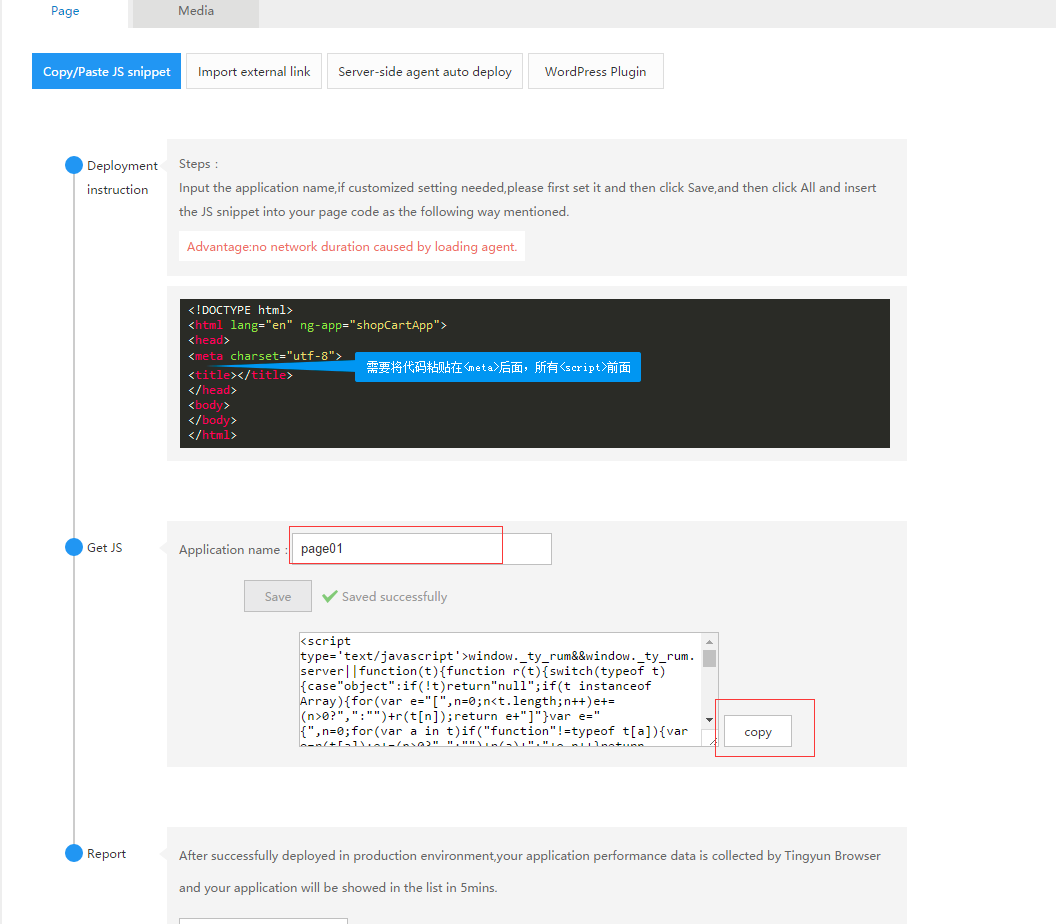The width and height of the screenshot is (1056, 924).
Task: Switch to the Page tab
Action: pos(65,12)
